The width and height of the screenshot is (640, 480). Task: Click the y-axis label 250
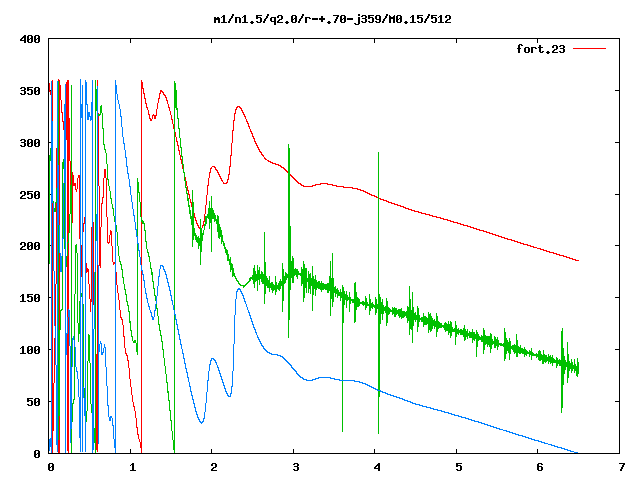point(30,195)
